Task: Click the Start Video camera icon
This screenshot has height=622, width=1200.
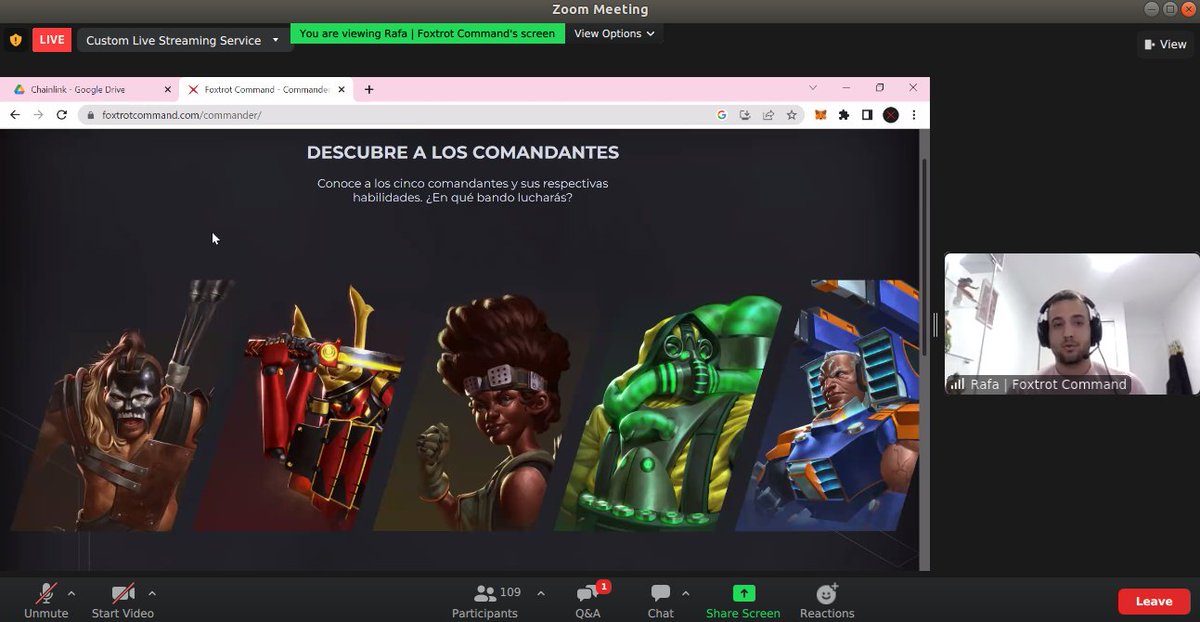Action: [123, 593]
